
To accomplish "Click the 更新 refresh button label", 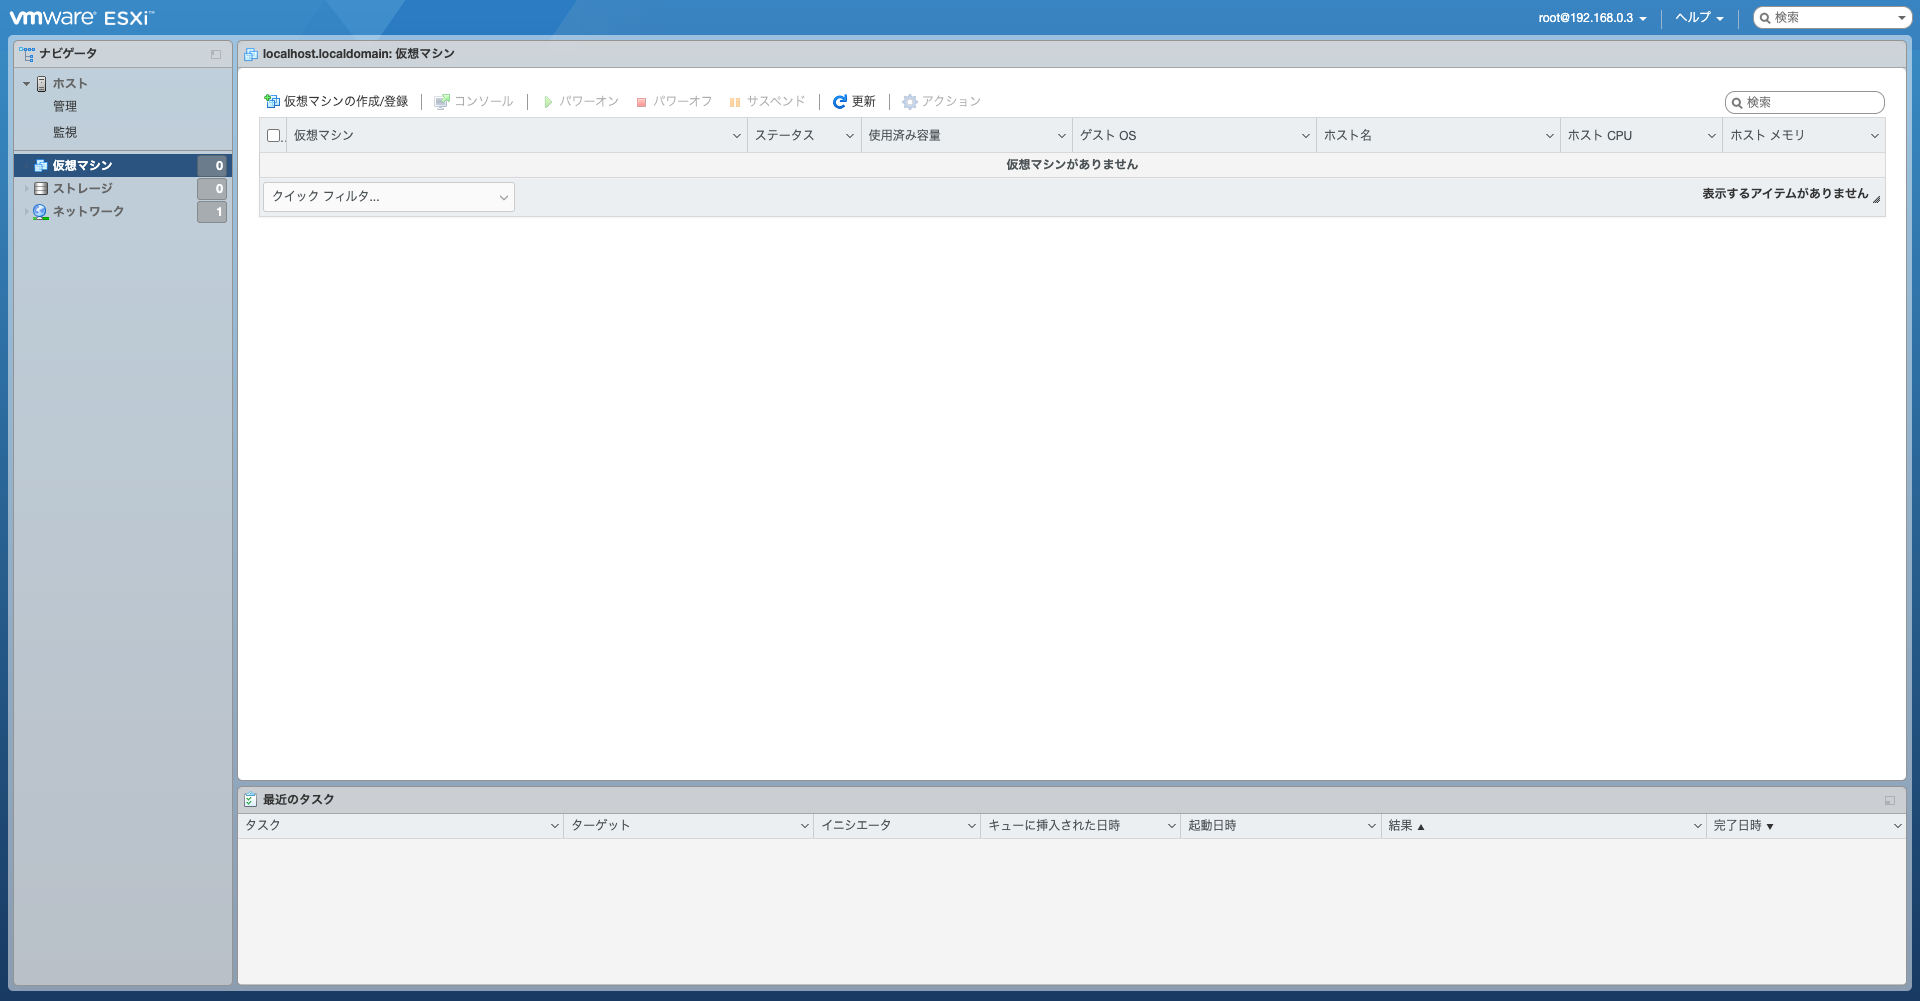I will coord(864,102).
